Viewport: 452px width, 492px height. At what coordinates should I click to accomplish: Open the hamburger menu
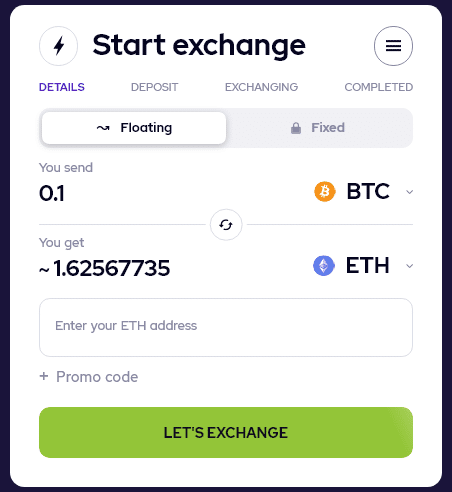393,46
